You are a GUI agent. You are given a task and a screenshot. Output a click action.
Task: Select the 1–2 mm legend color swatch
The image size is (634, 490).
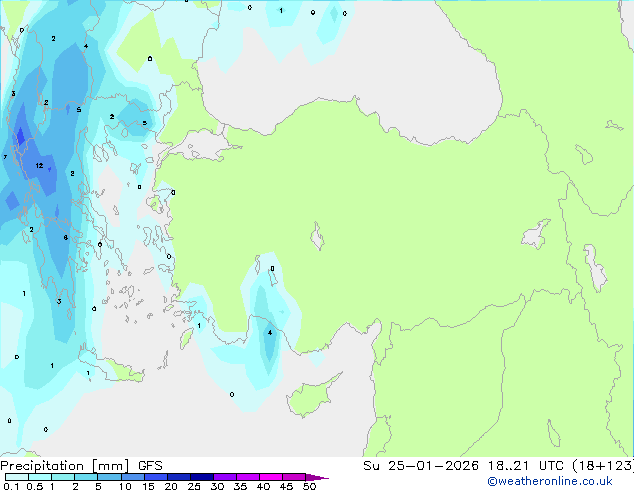click(x=63, y=477)
